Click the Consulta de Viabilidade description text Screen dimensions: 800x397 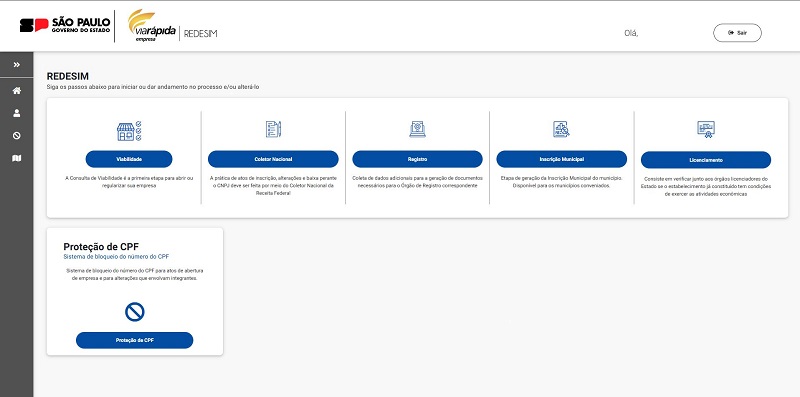click(129, 182)
